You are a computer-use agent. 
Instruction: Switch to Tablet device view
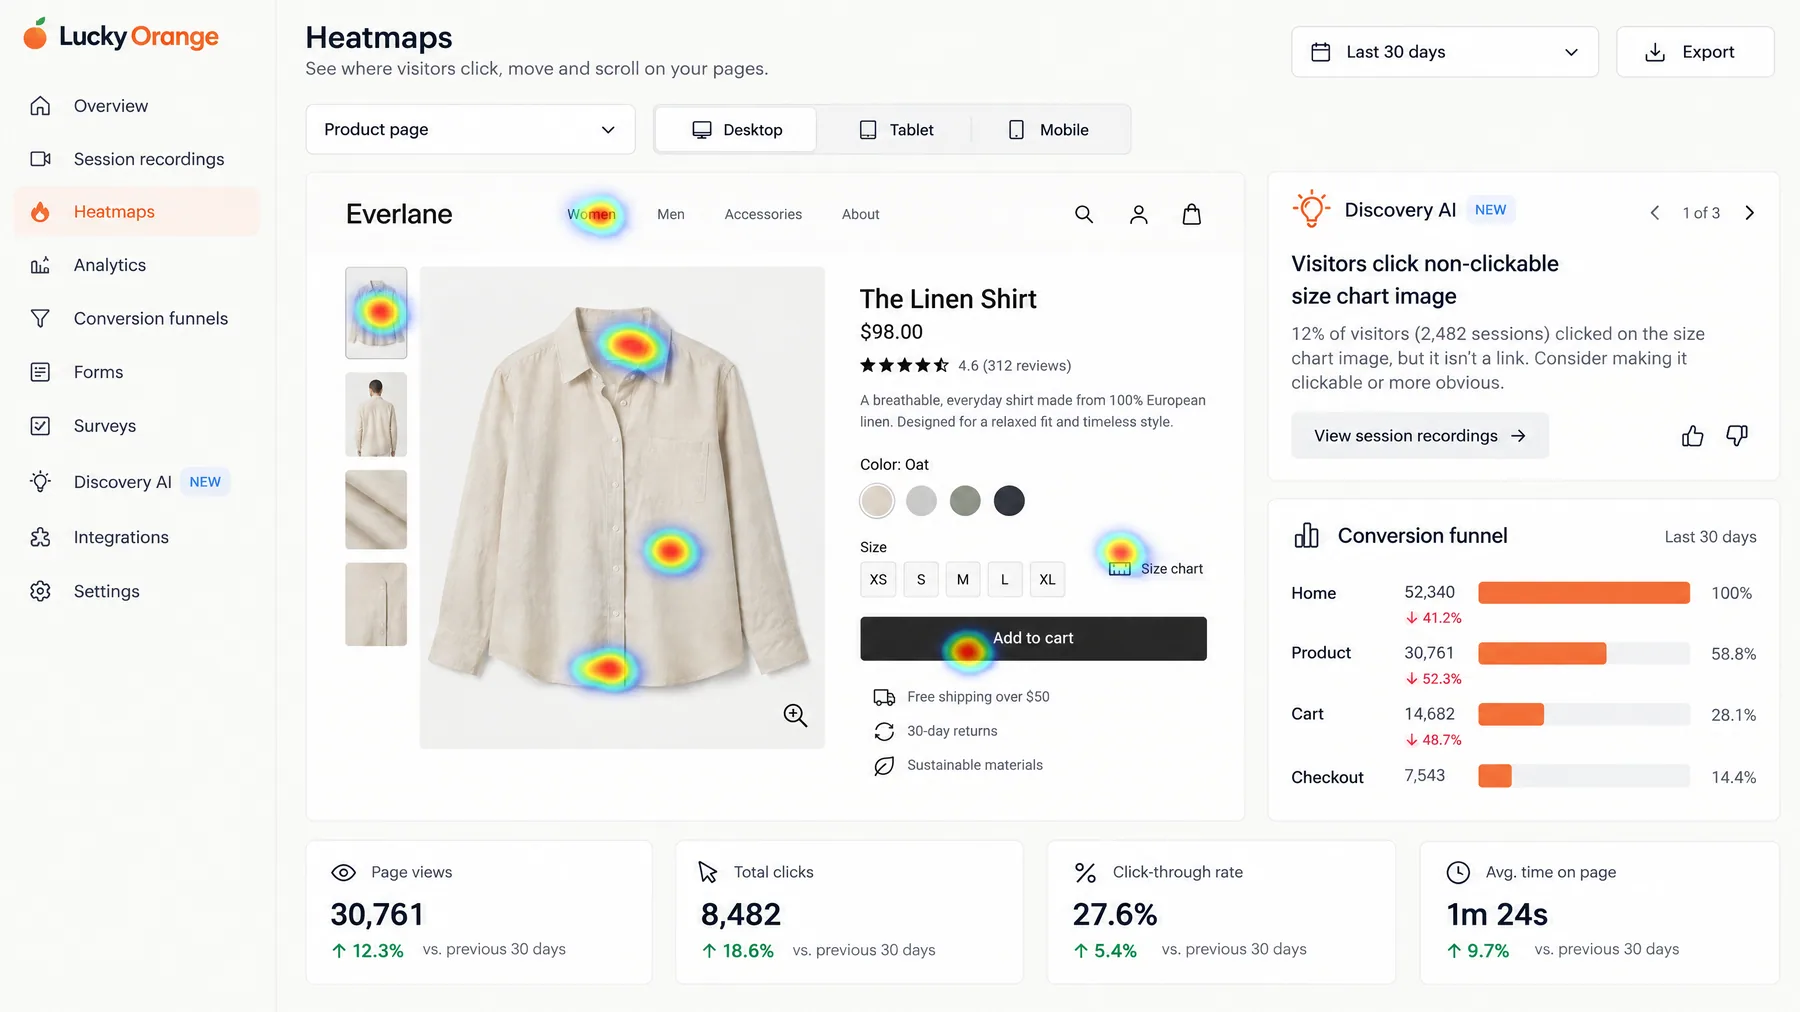pyautogui.click(x=896, y=130)
